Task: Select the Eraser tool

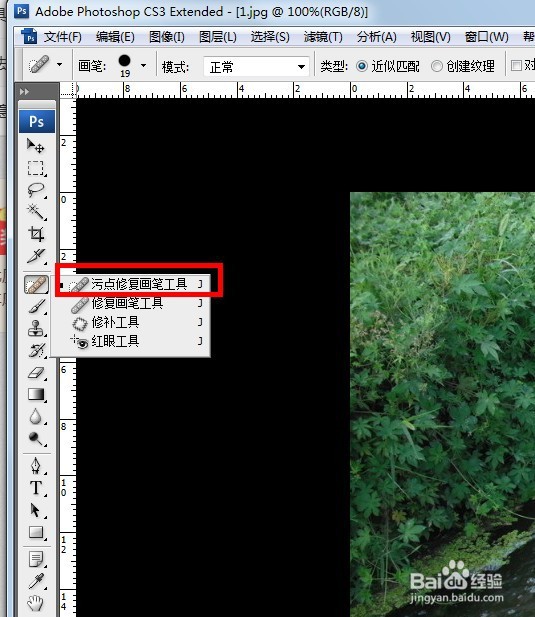Action: coord(36,372)
